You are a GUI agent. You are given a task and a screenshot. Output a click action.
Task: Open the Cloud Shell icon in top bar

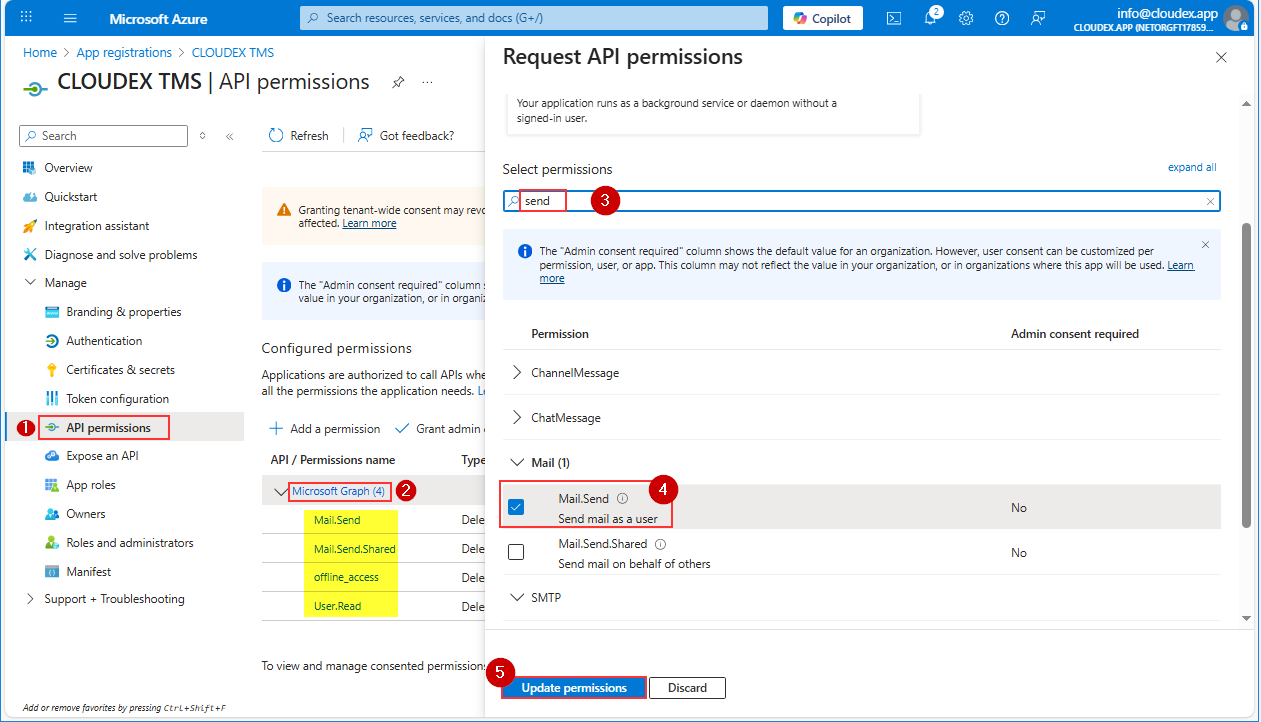point(894,18)
